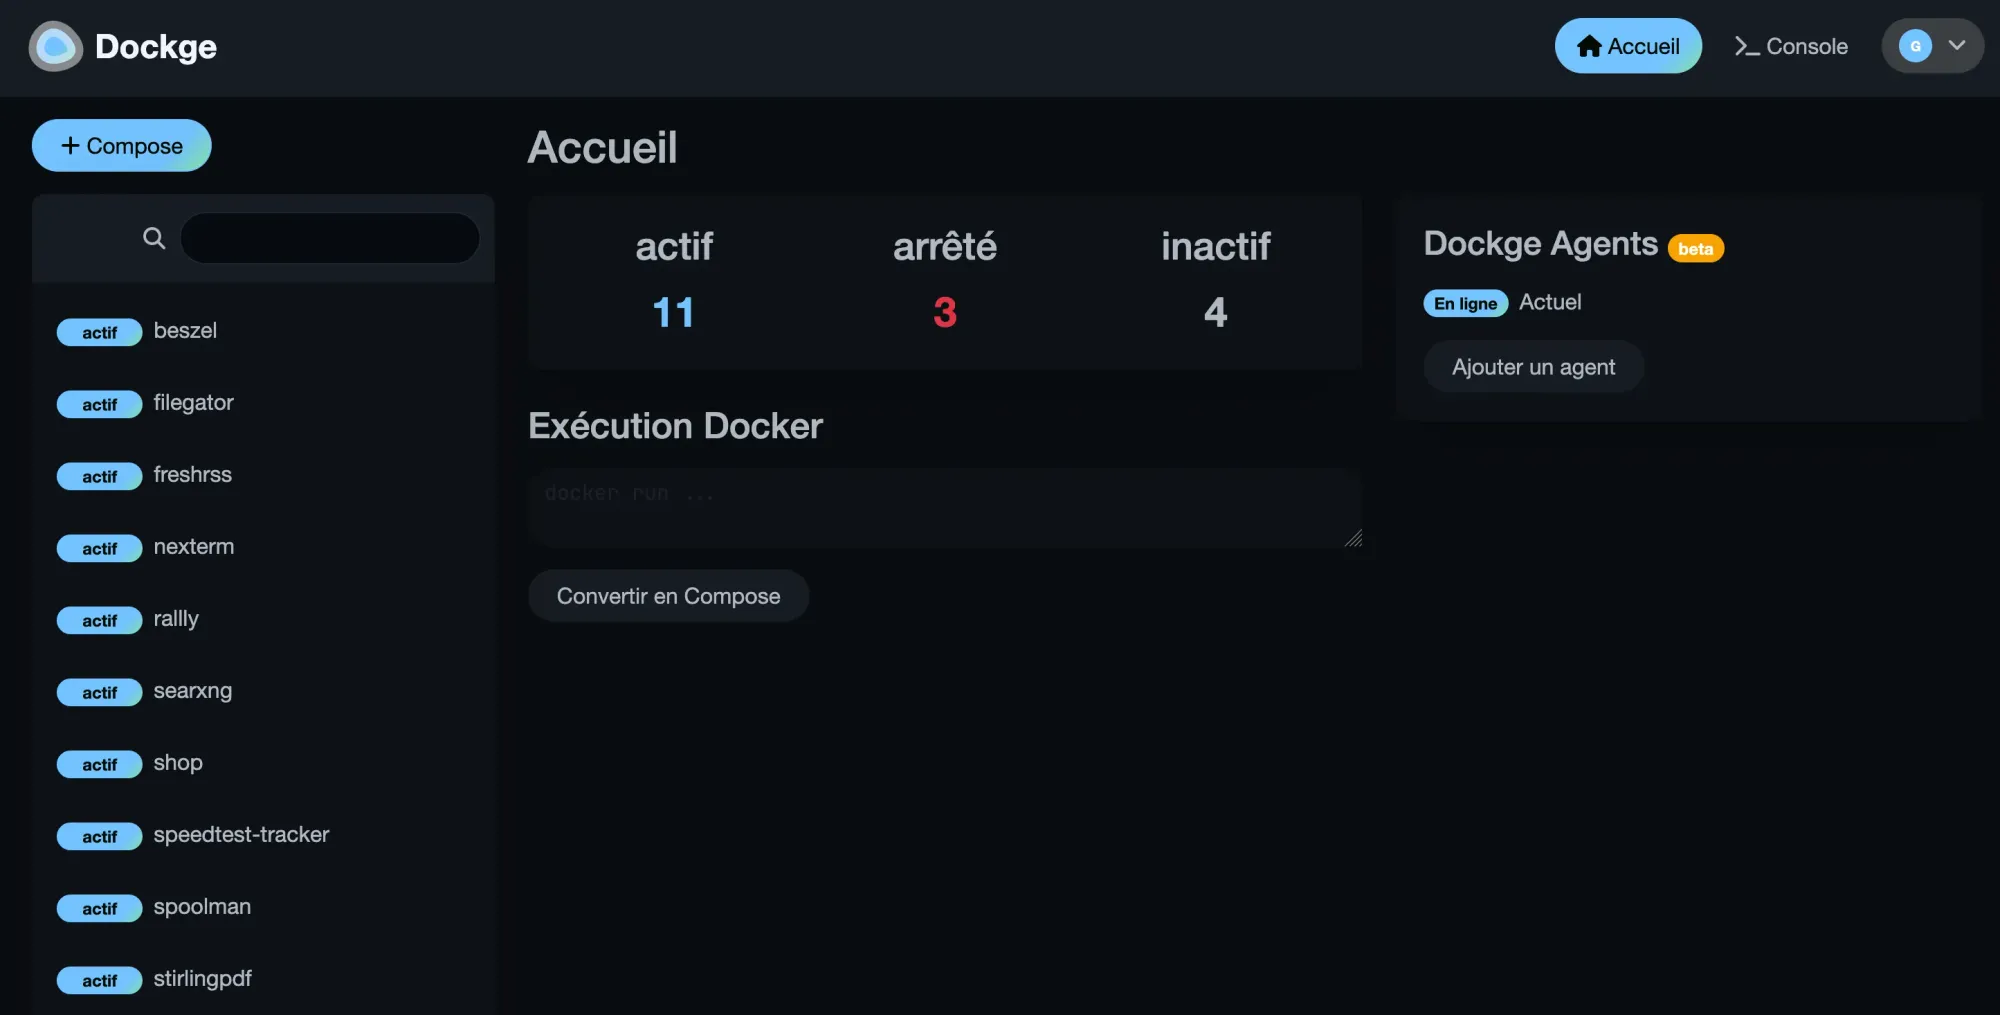
Task: Expand the profile dropdown chevron
Action: 1957,46
